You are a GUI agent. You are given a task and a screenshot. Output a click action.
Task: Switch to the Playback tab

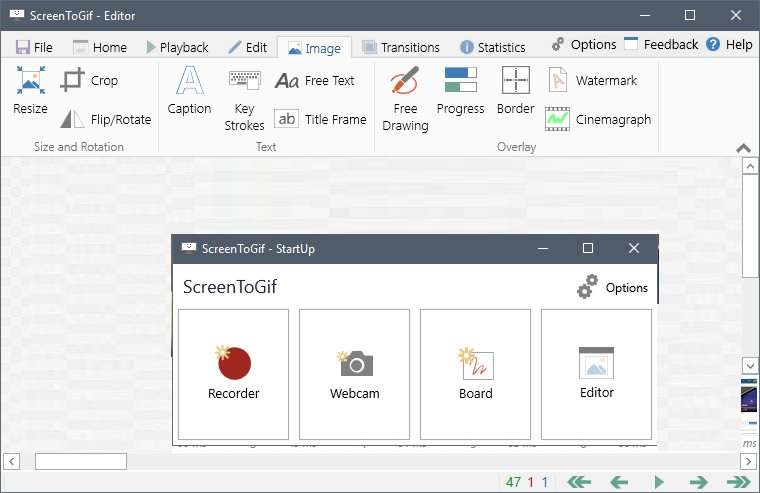click(x=177, y=48)
